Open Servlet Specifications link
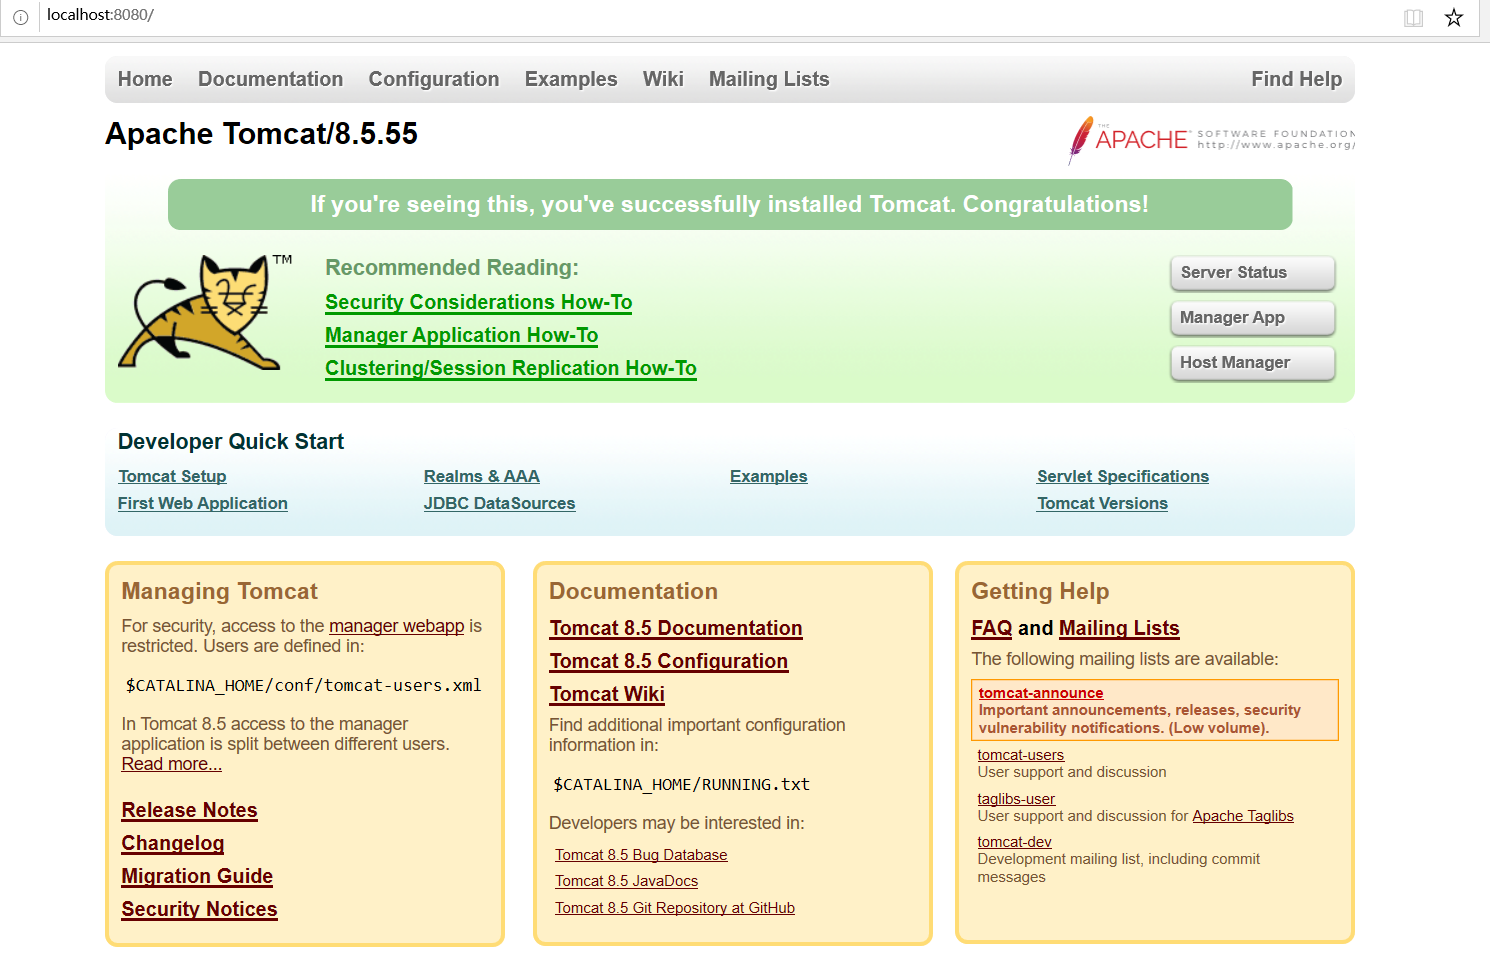 pos(1123,476)
